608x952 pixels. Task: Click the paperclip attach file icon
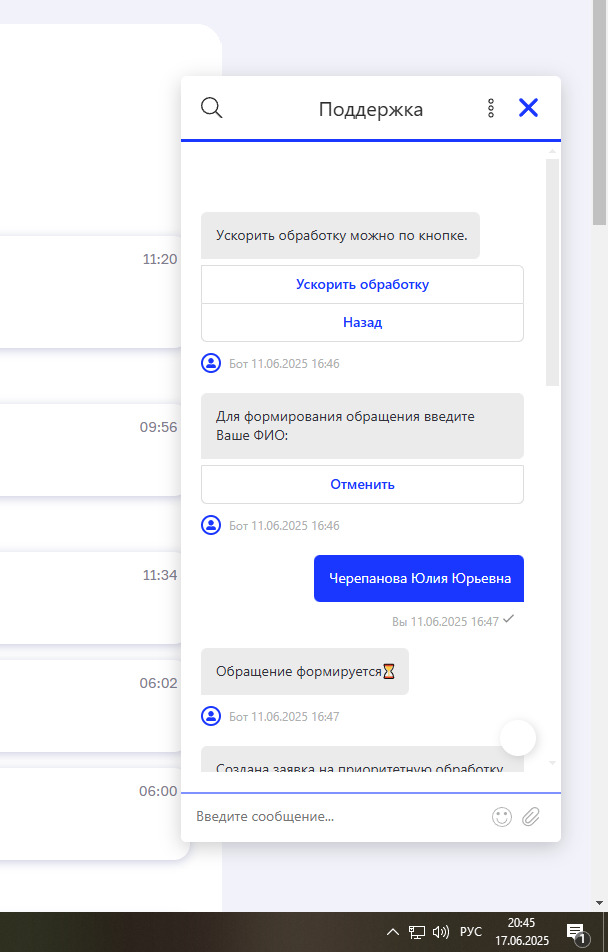pos(531,817)
